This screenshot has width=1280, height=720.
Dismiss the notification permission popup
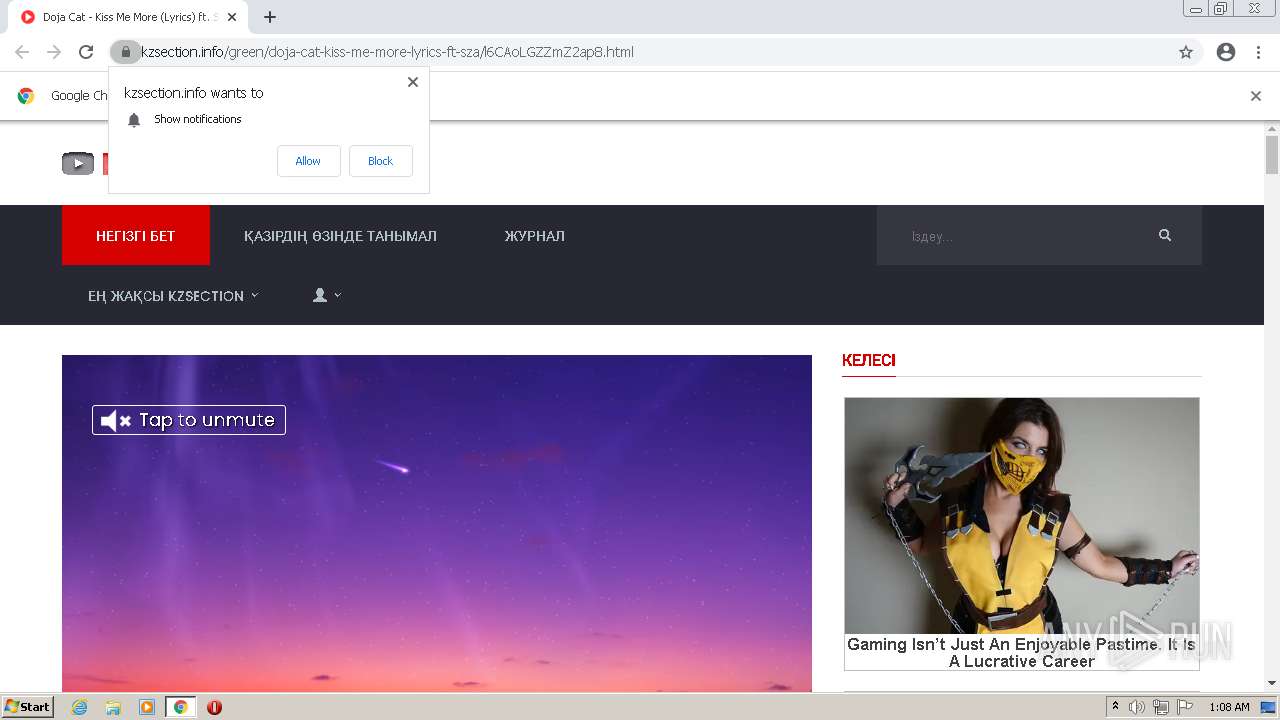[x=412, y=82]
